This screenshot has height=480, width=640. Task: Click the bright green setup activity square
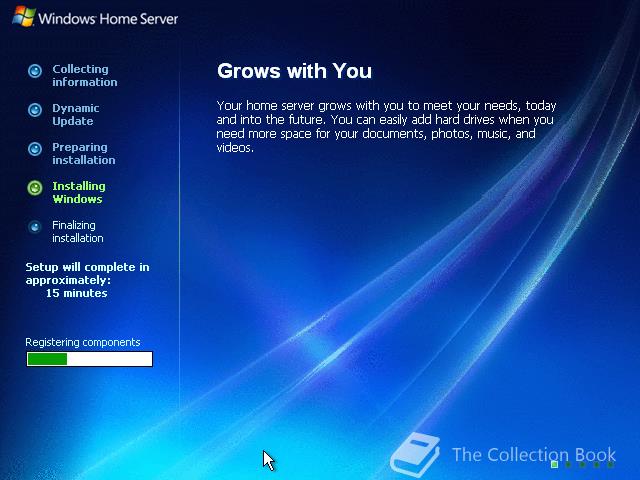[x=554, y=464]
